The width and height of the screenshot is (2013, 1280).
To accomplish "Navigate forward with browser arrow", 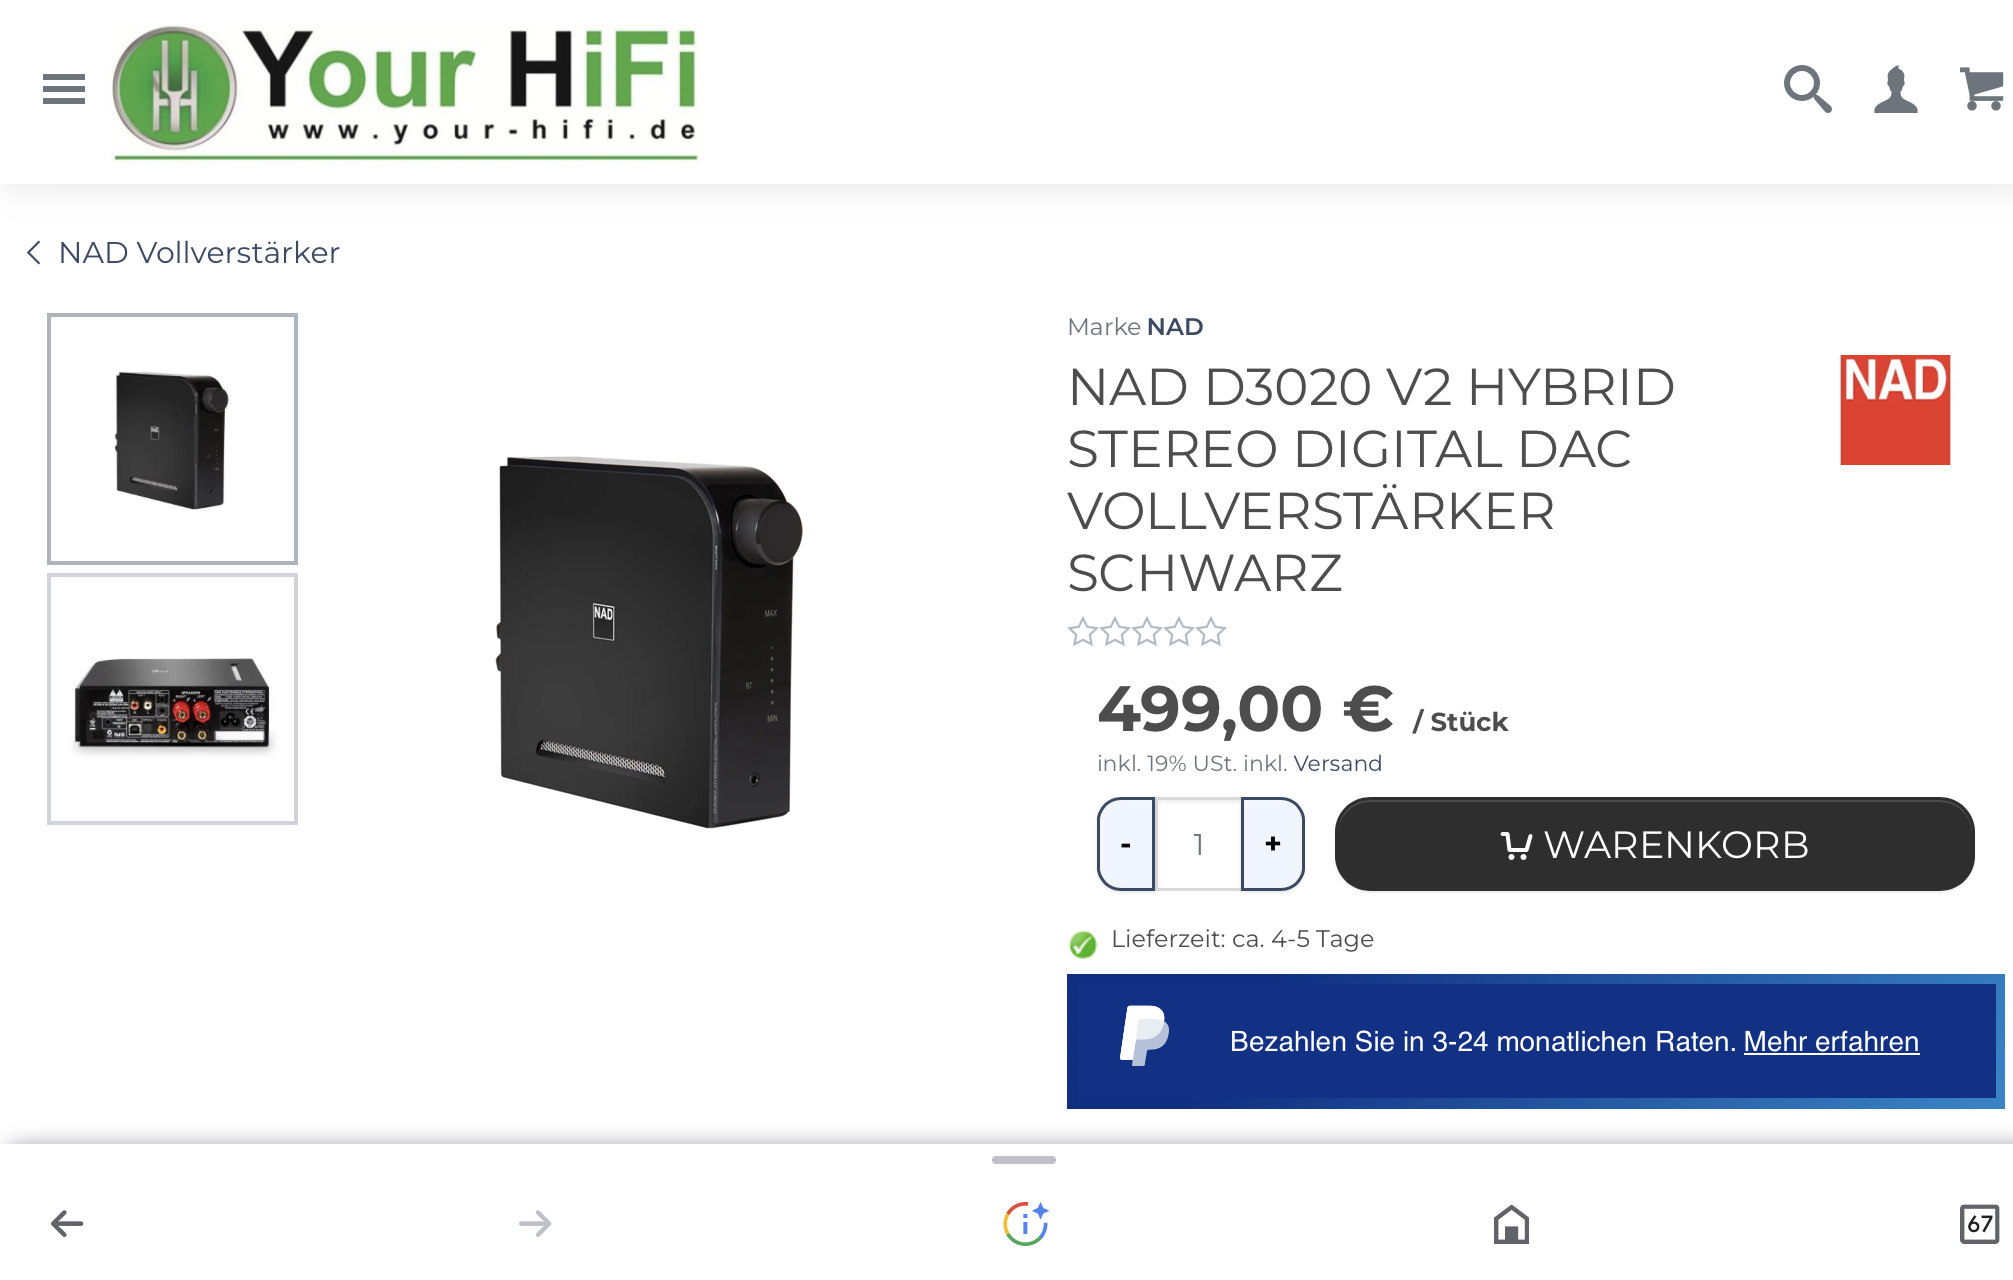I will coord(535,1223).
